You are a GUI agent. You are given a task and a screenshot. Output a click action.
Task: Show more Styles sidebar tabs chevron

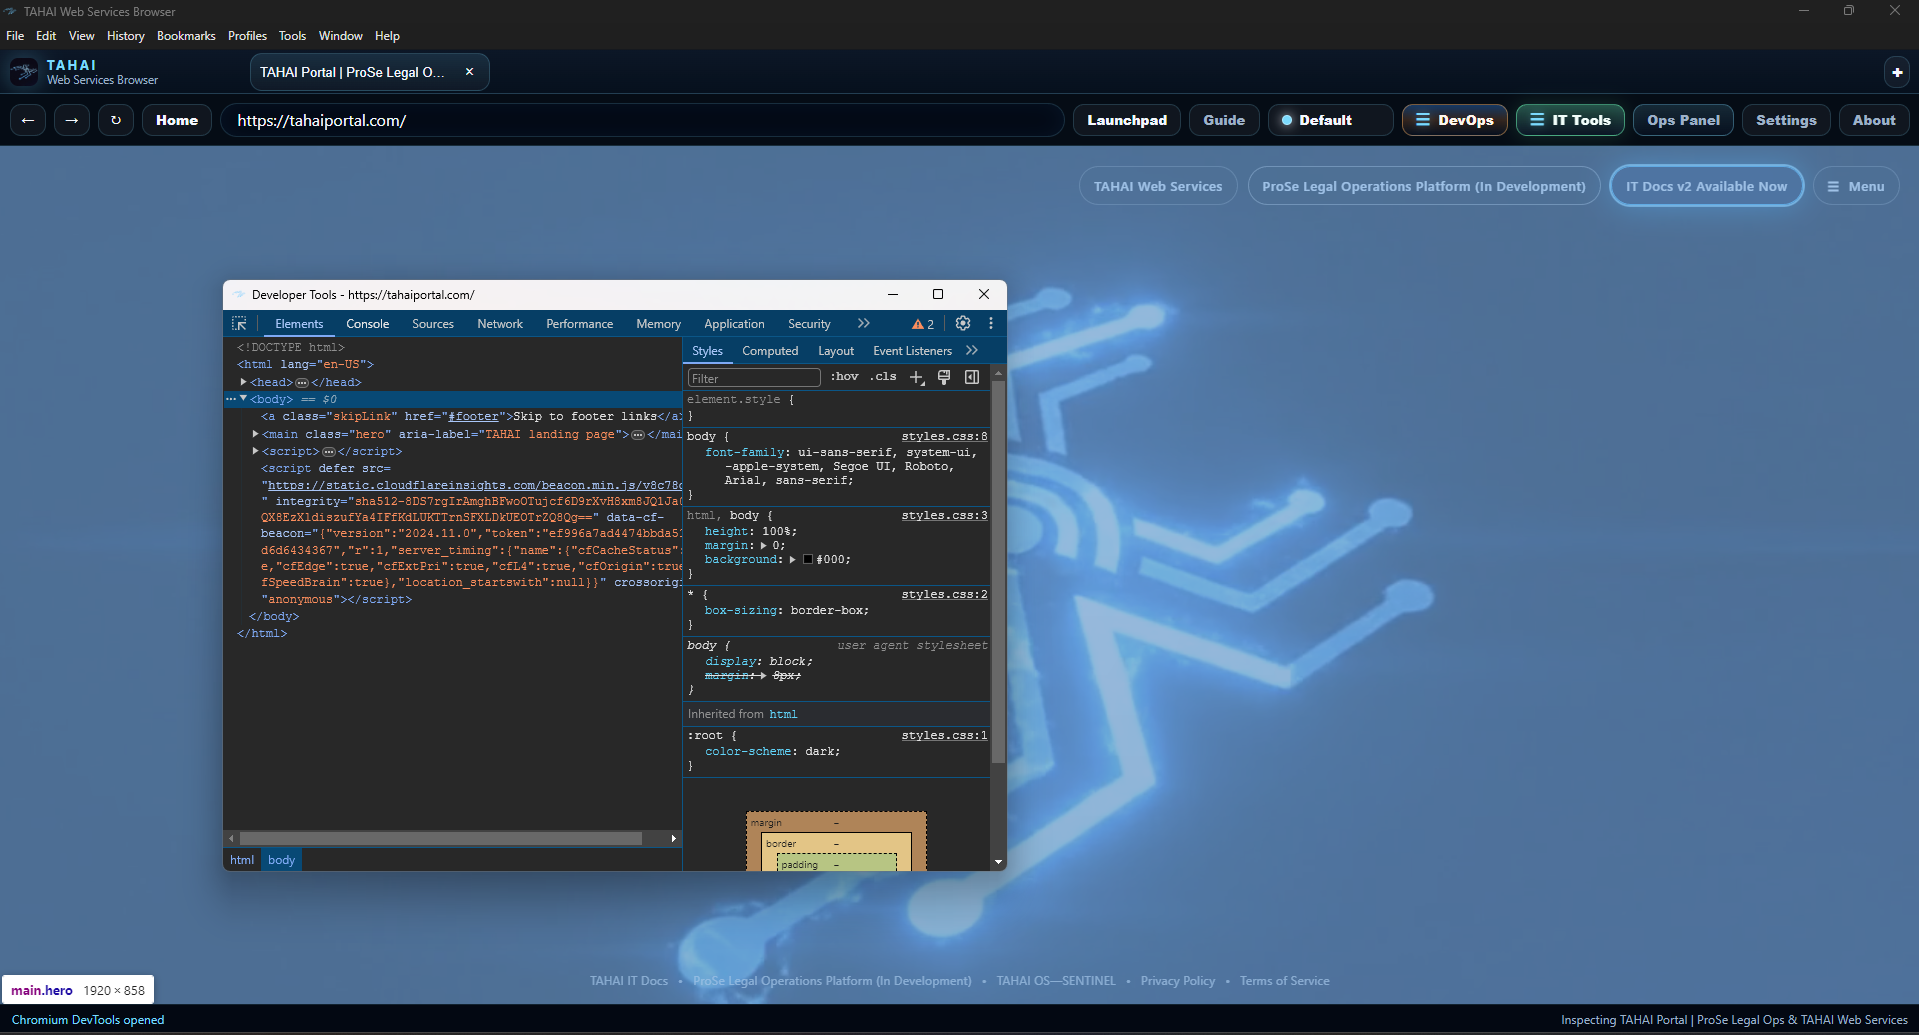[972, 350]
